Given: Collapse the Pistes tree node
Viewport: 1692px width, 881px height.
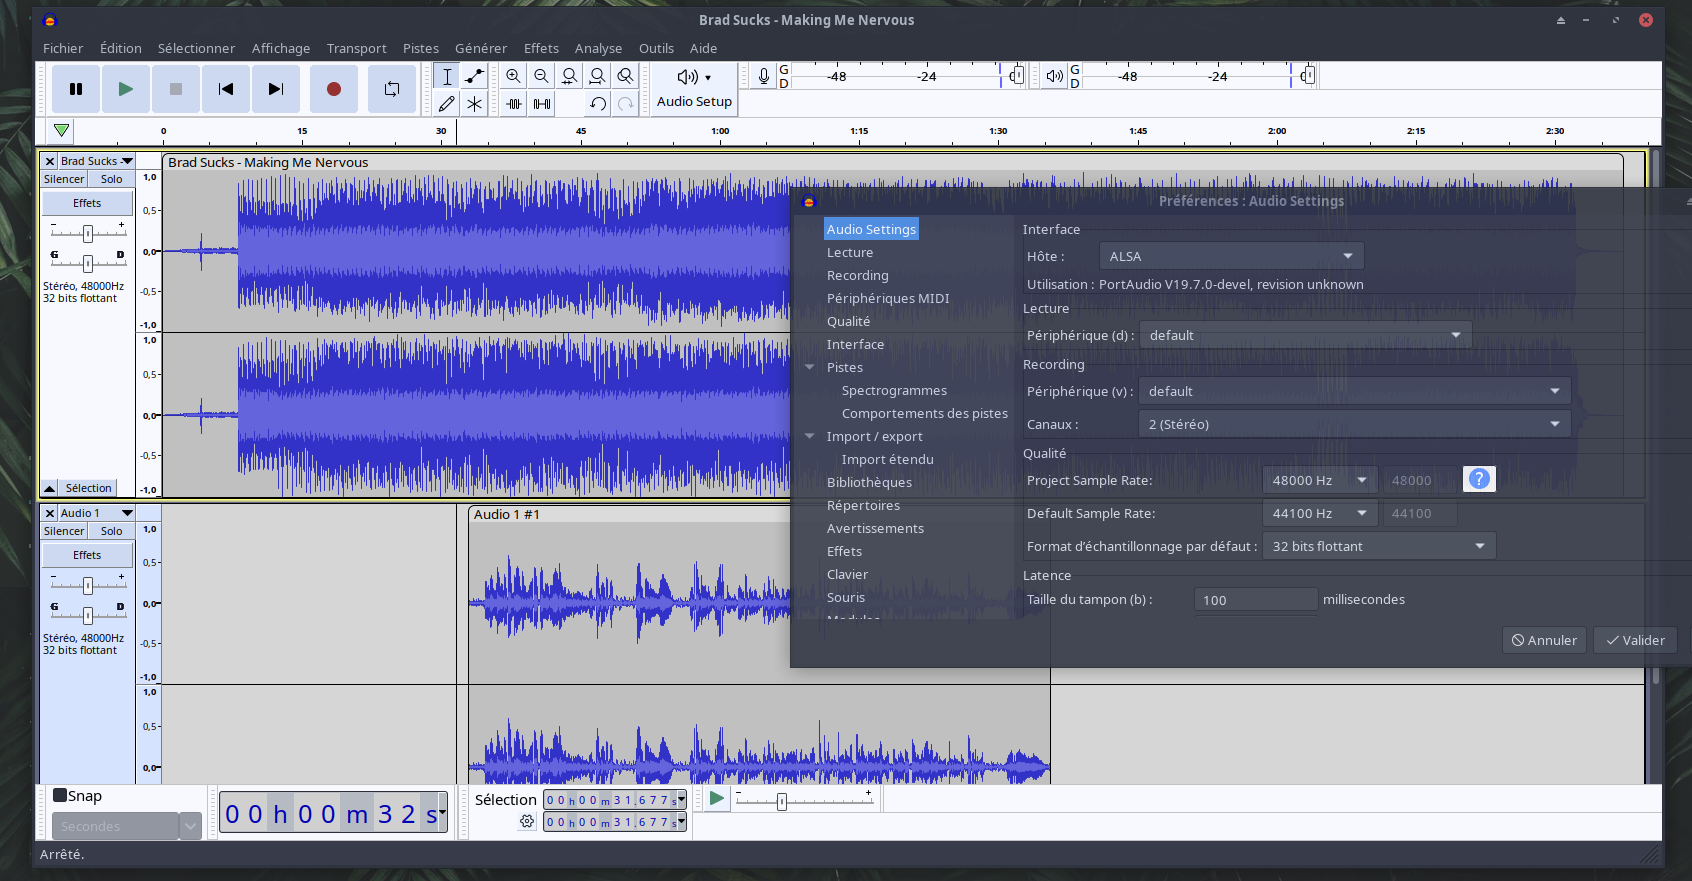Looking at the screenshot, I should pos(810,367).
